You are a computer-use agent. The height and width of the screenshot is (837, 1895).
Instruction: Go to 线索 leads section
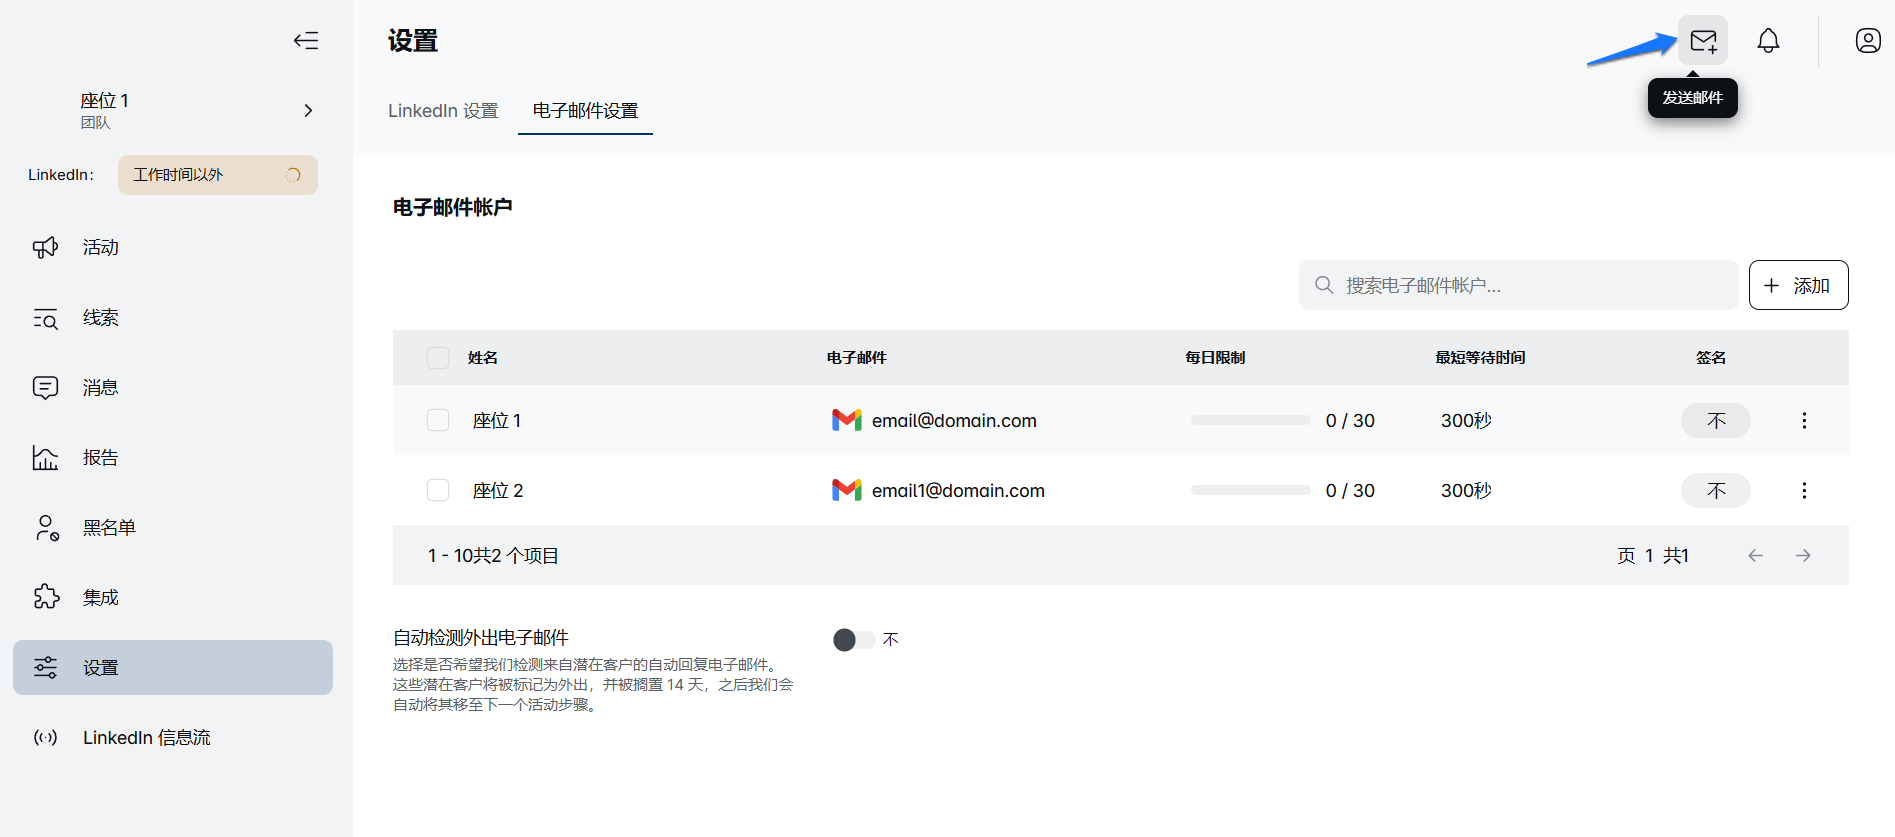pyautogui.click(x=100, y=318)
